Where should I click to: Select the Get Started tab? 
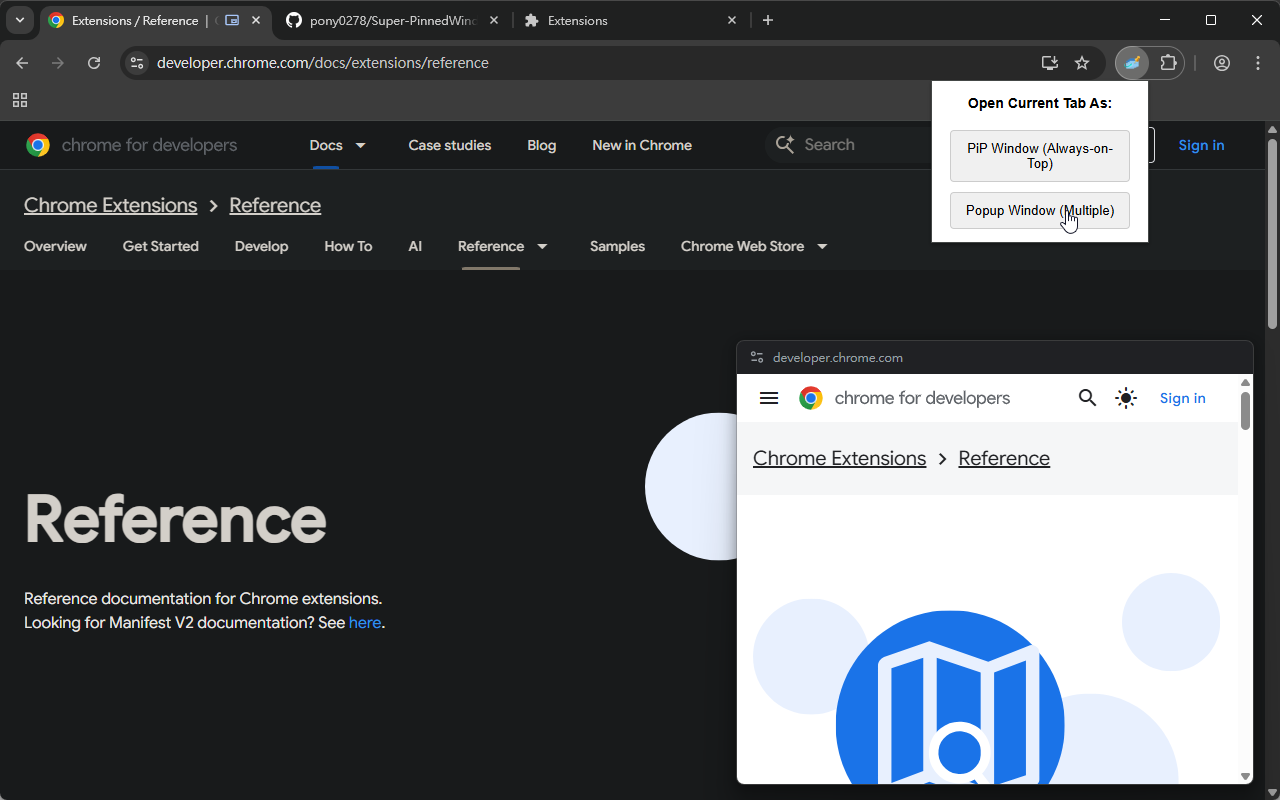(161, 246)
